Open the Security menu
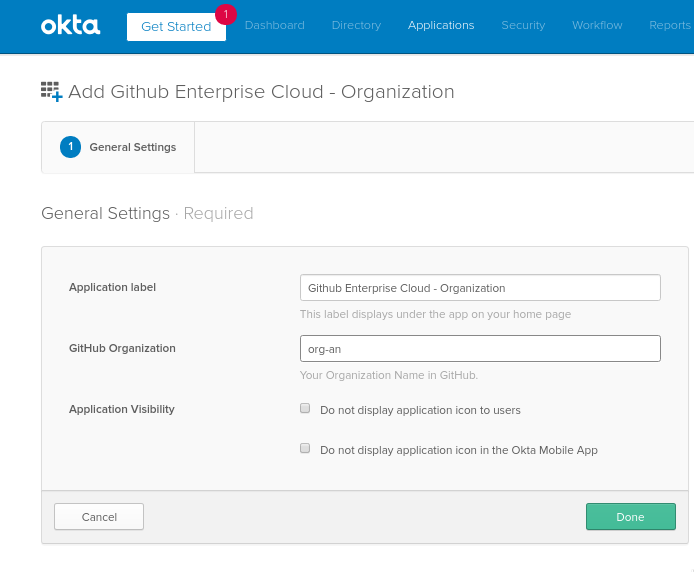This screenshot has width=694, height=572. click(523, 25)
